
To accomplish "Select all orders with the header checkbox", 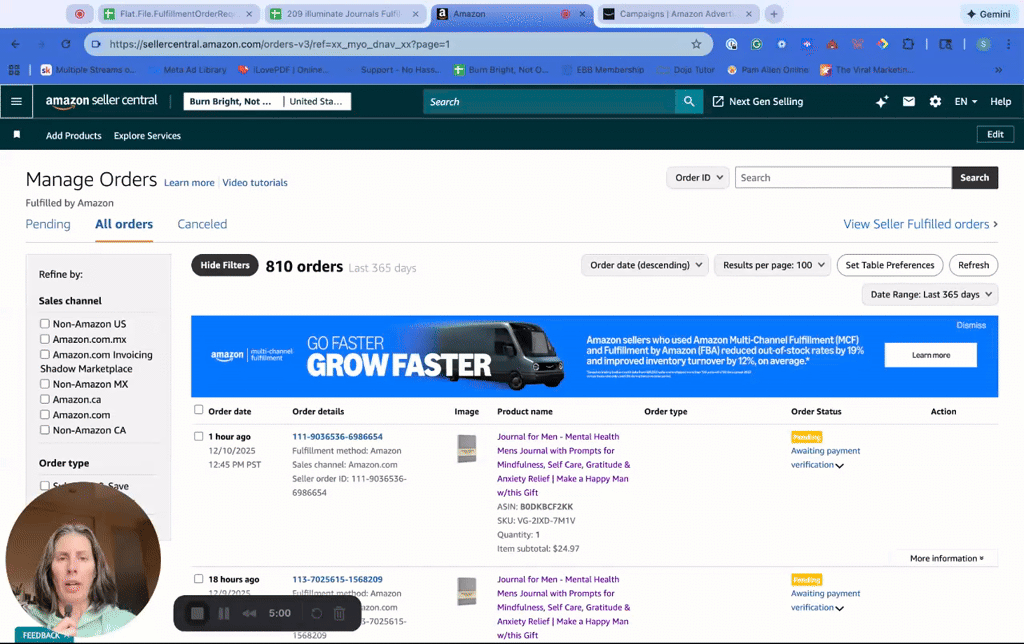I will pyautogui.click(x=197, y=410).
